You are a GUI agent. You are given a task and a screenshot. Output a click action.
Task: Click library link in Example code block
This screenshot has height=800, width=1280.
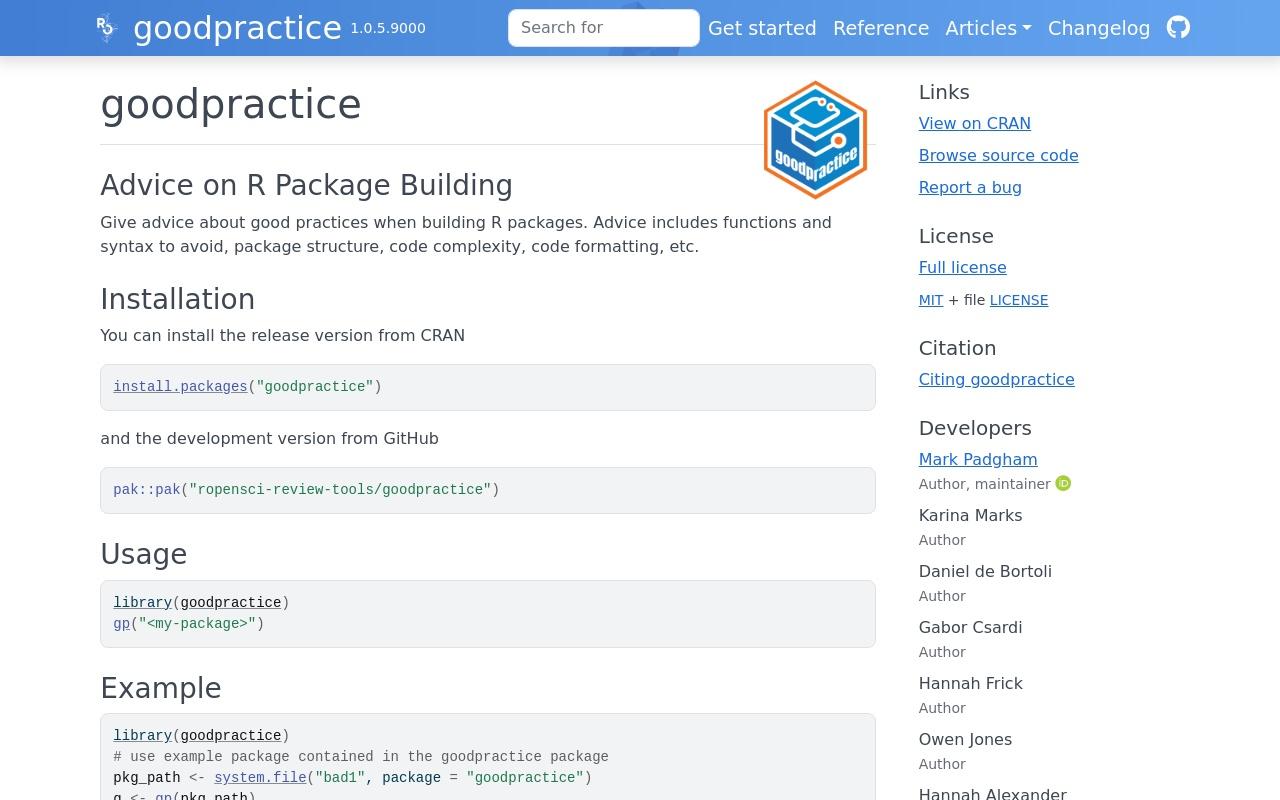[142, 736]
